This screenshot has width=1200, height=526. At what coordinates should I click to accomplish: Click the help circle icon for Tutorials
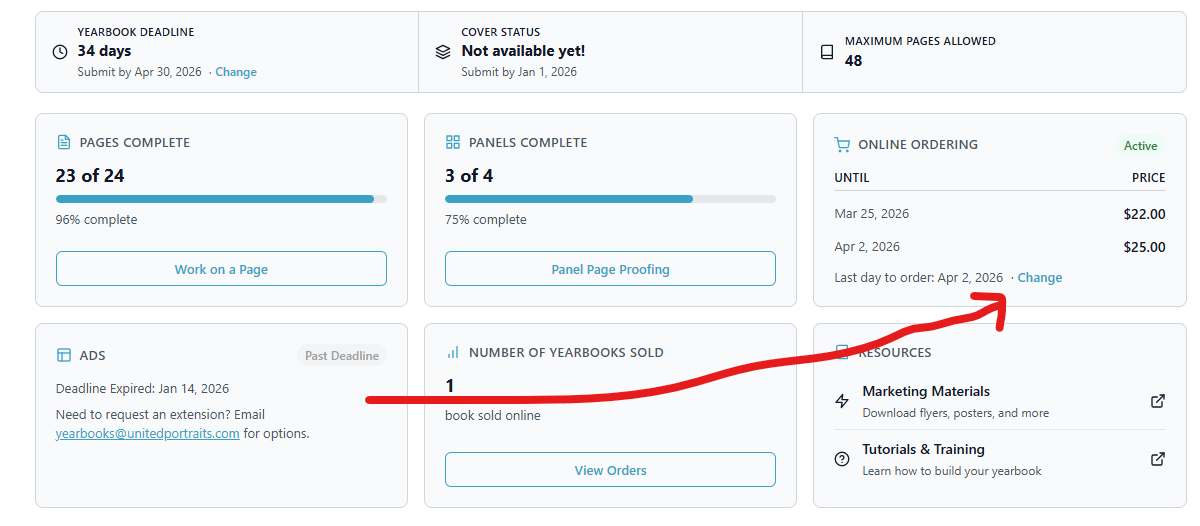point(842,459)
